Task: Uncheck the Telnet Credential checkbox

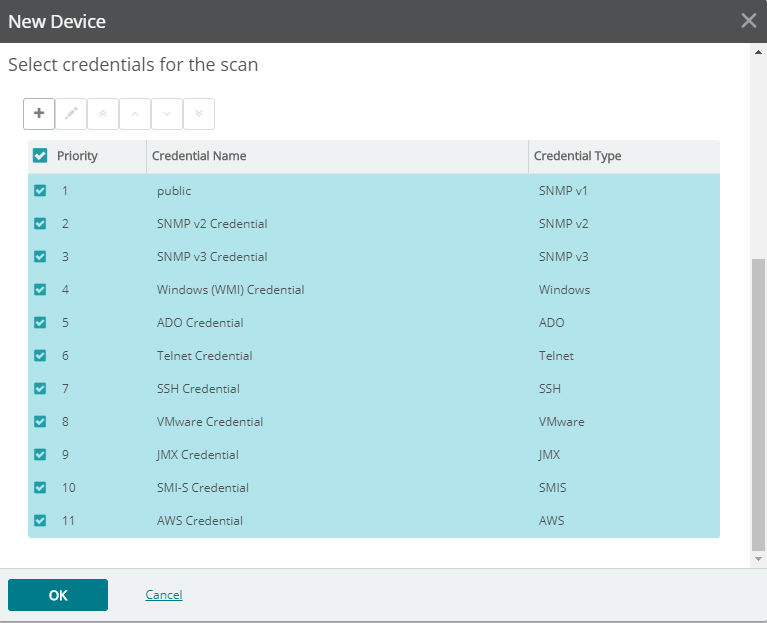Action: coord(40,356)
